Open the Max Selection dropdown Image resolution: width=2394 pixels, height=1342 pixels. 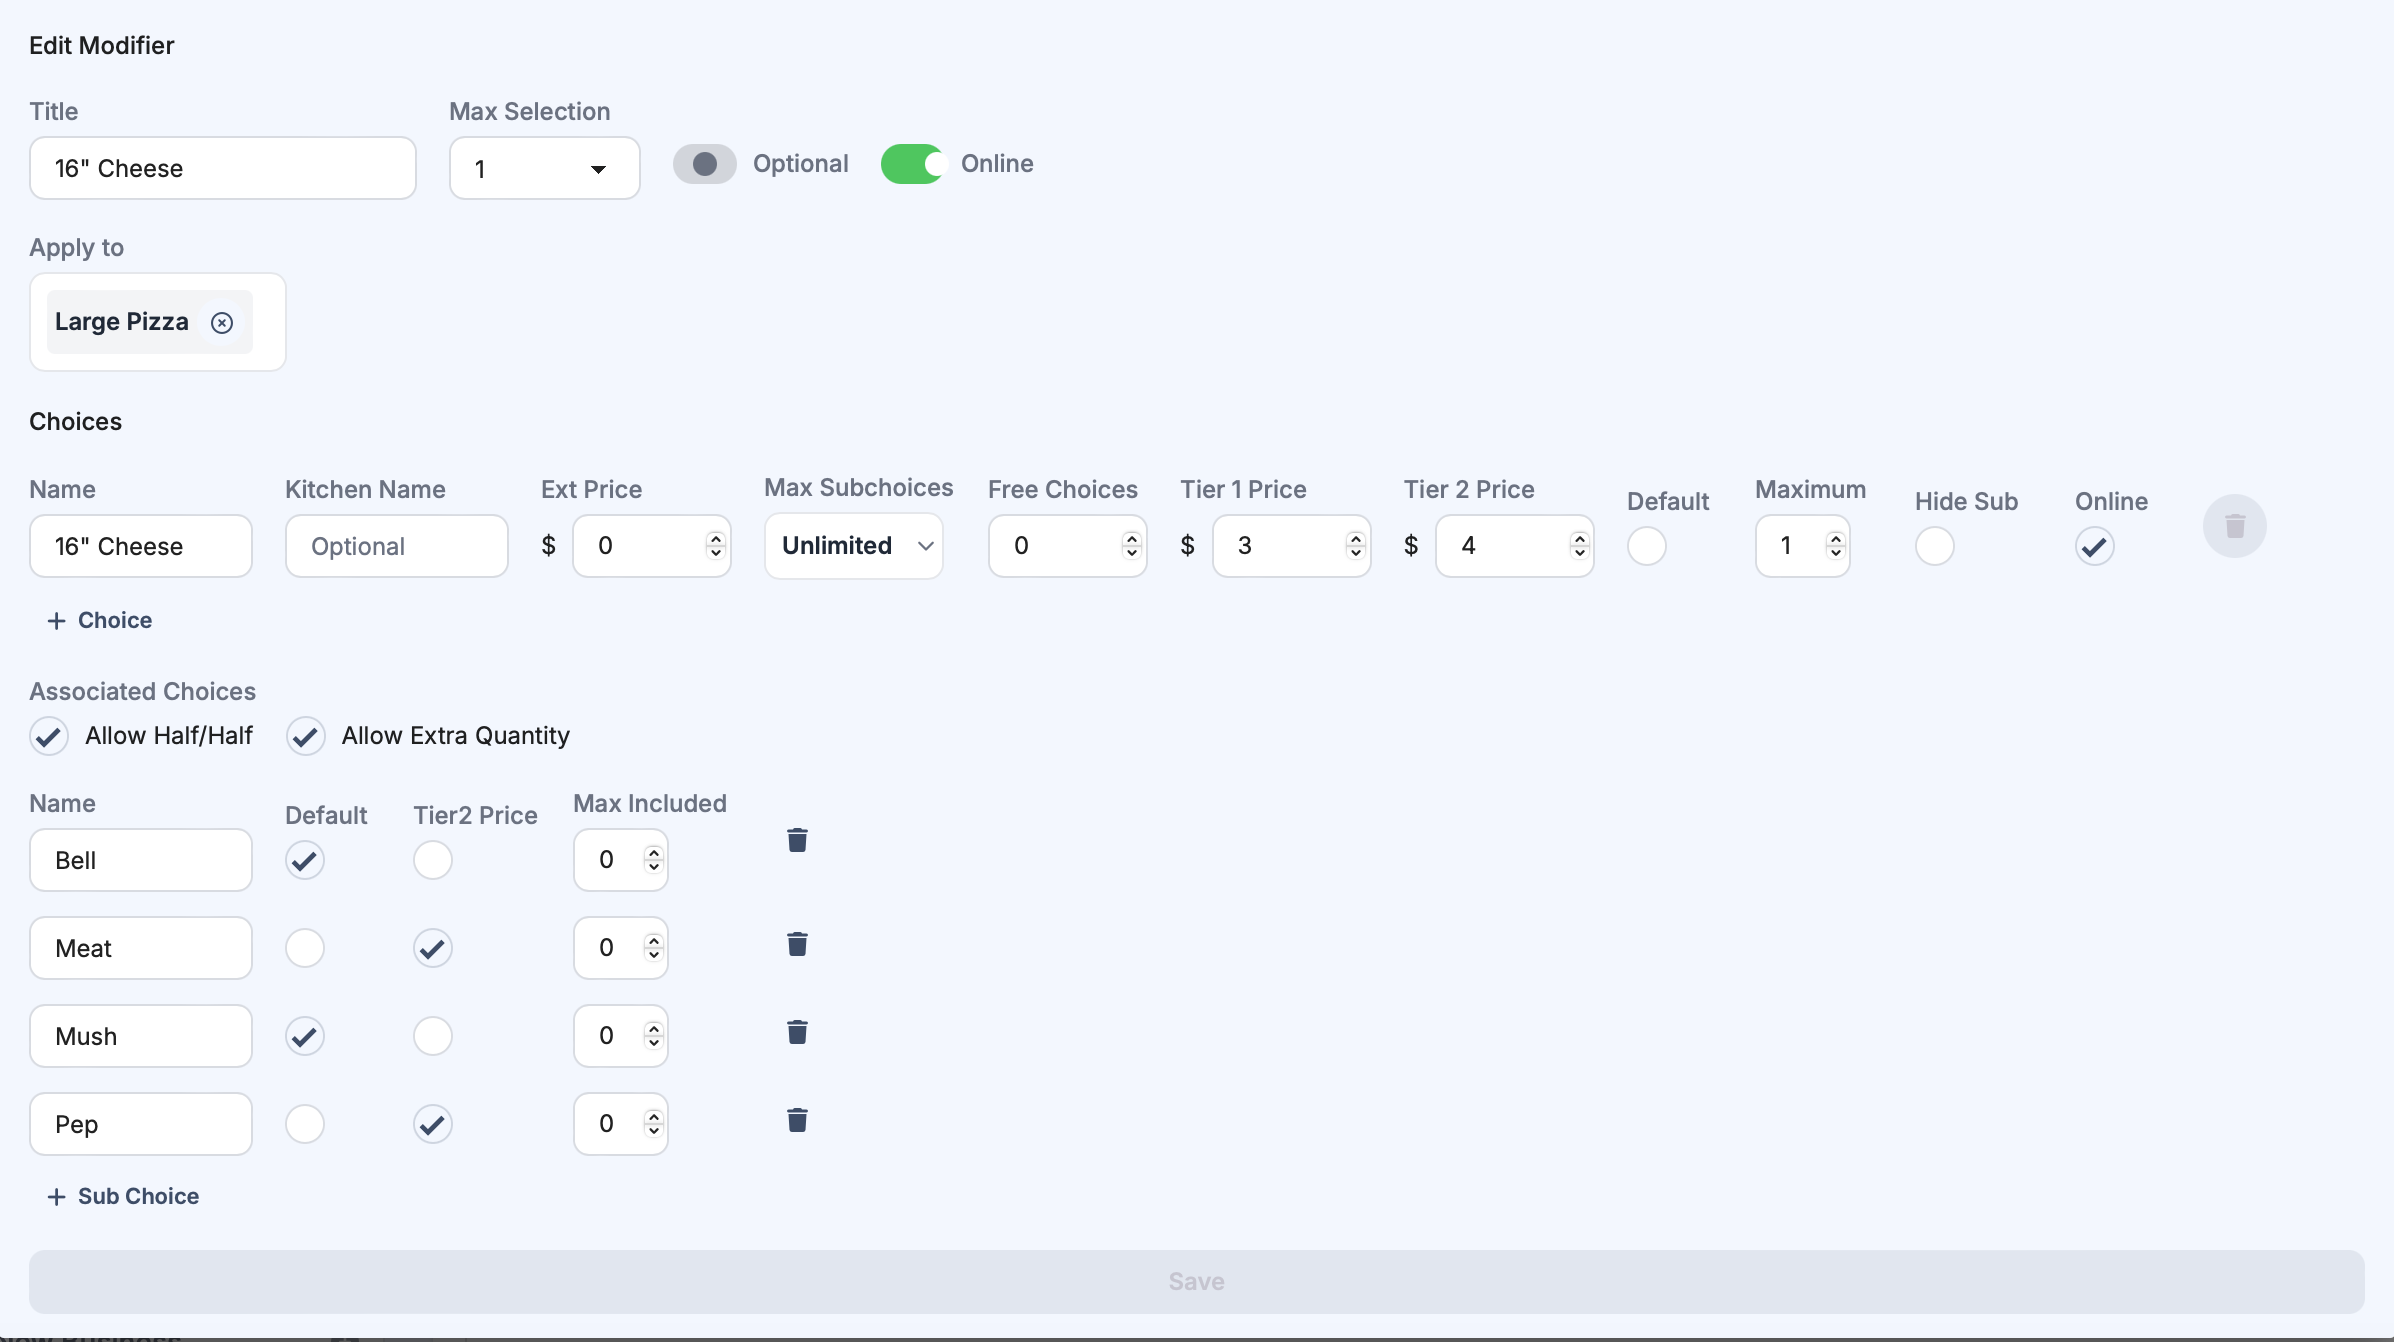click(x=543, y=168)
